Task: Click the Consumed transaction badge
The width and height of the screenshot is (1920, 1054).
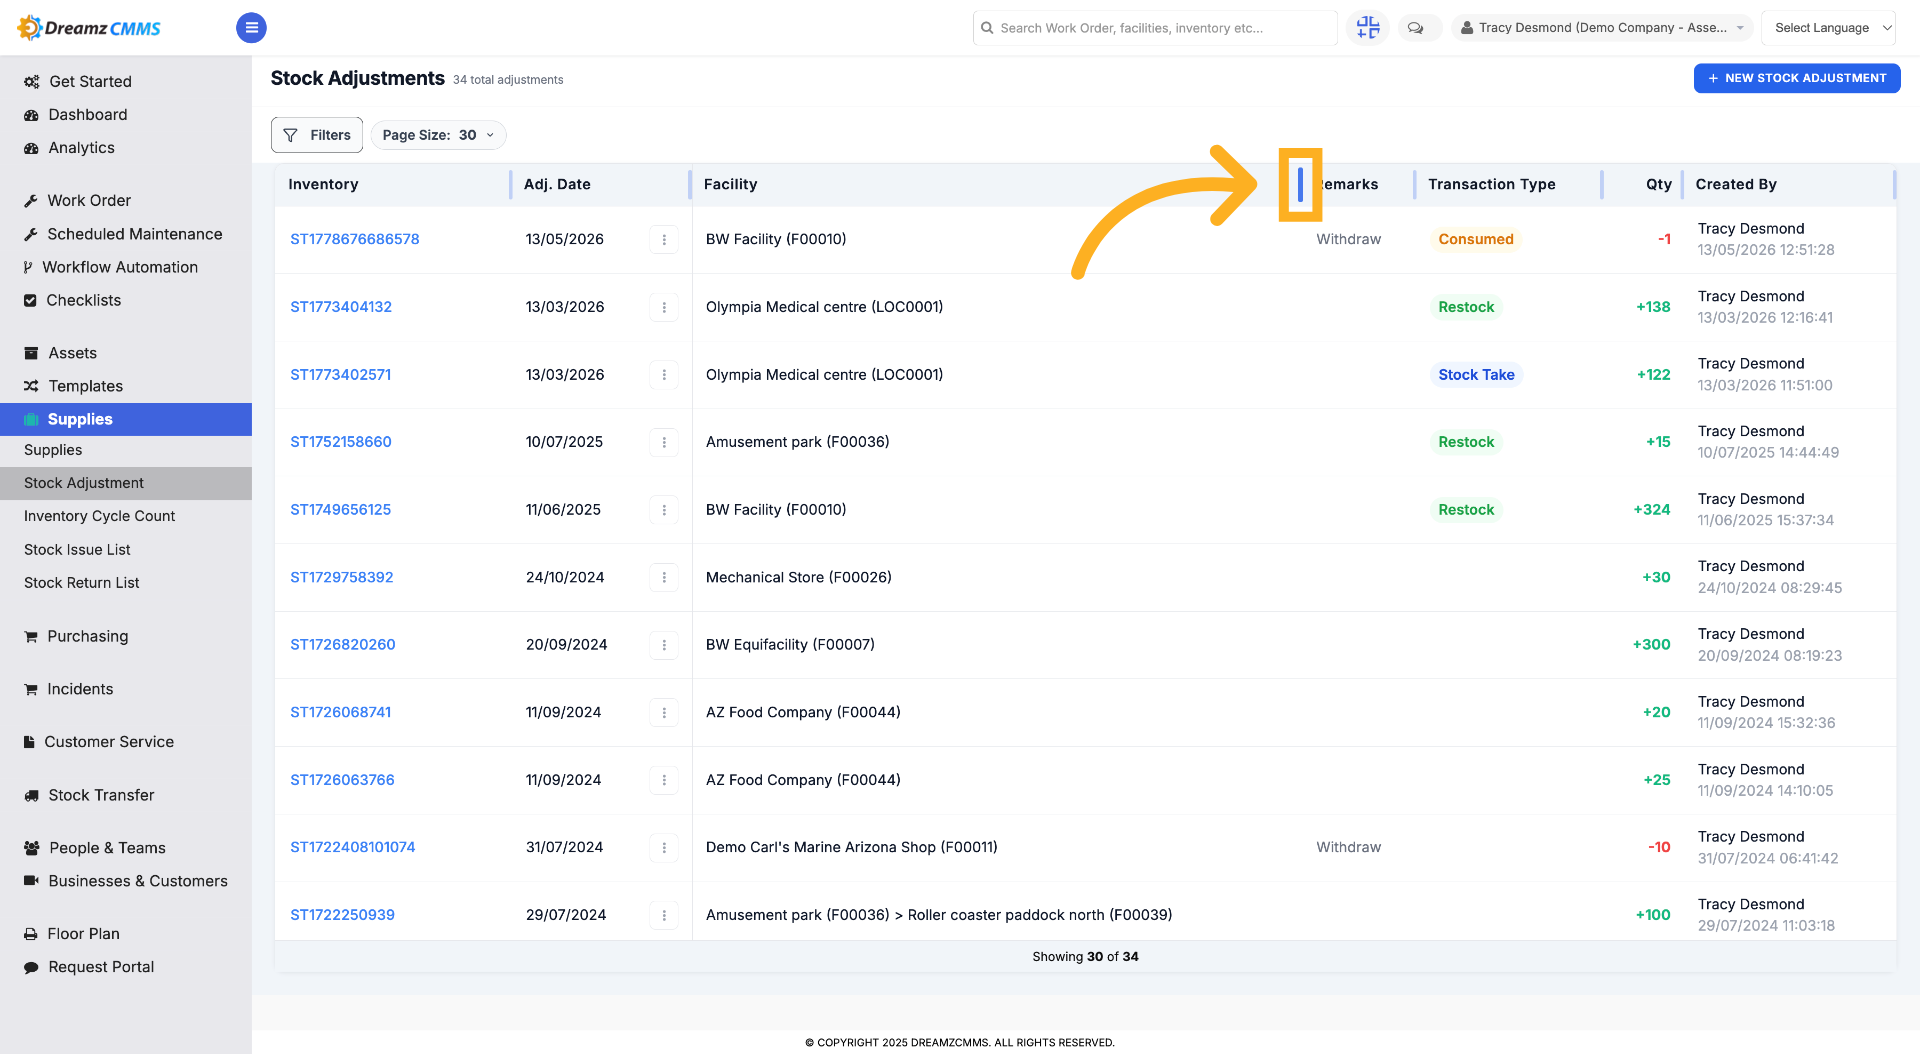Action: pos(1476,239)
